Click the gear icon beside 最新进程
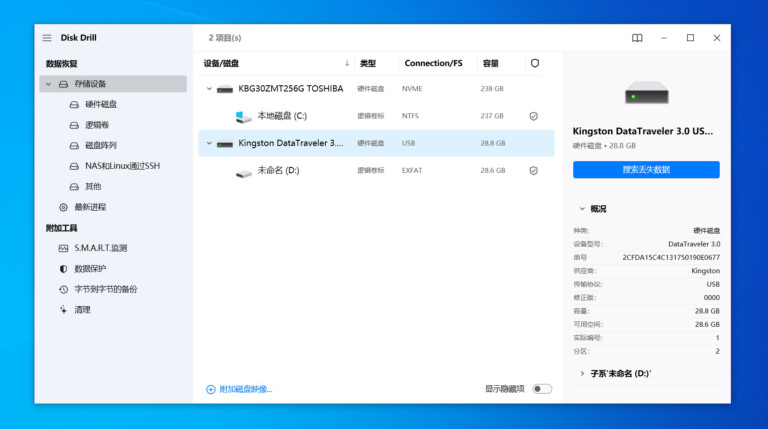Screen dimensions: 768x429 pyautogui.click(x=63, y=207)
